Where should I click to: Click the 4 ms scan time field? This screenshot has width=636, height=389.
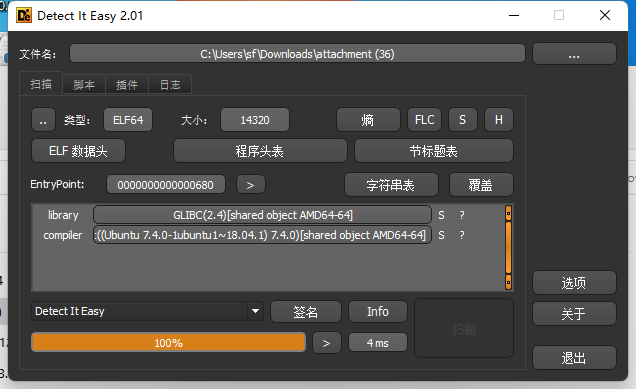click(x=378, y=343)
